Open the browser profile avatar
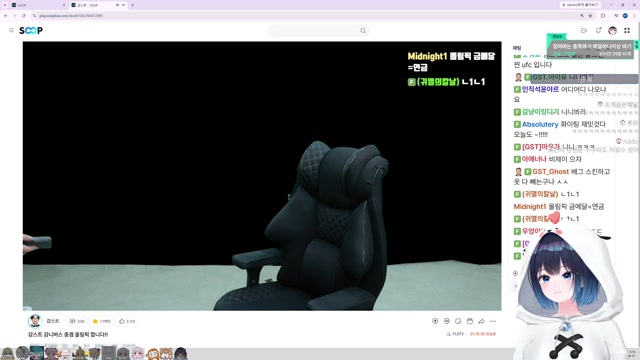The width and height of the screenshot is (640, 360). pos(625,16)
